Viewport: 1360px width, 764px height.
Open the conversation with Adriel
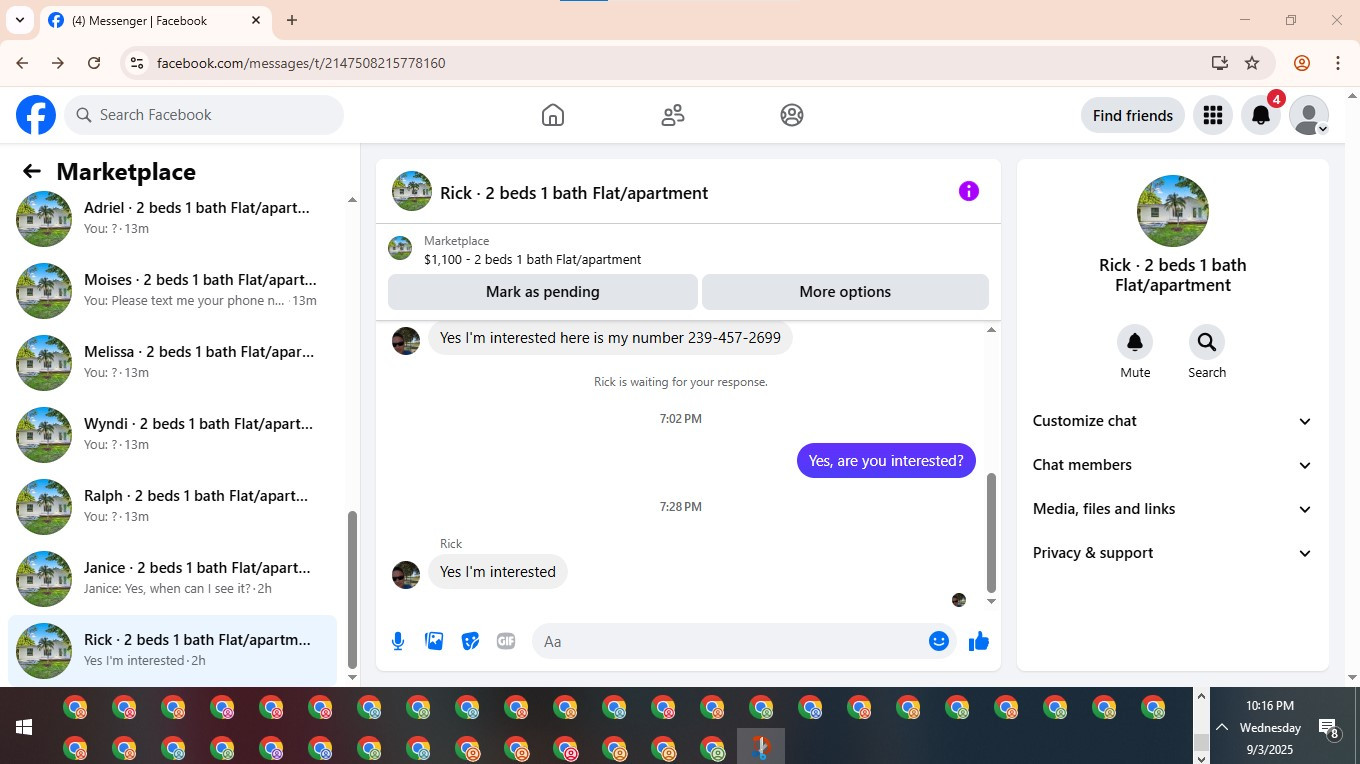point(172,218)
